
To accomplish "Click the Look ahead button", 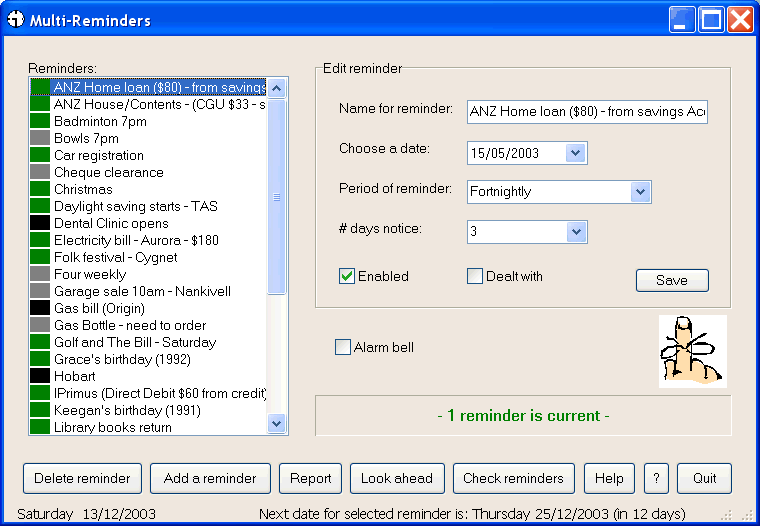I will tap(397, 478).
